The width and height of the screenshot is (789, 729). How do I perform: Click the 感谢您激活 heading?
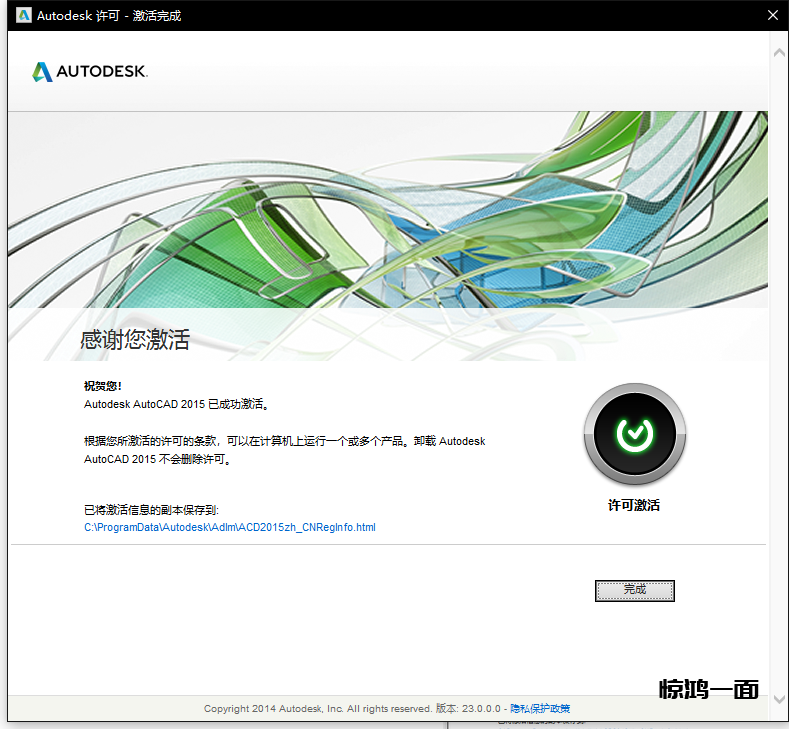coord(135,340)
